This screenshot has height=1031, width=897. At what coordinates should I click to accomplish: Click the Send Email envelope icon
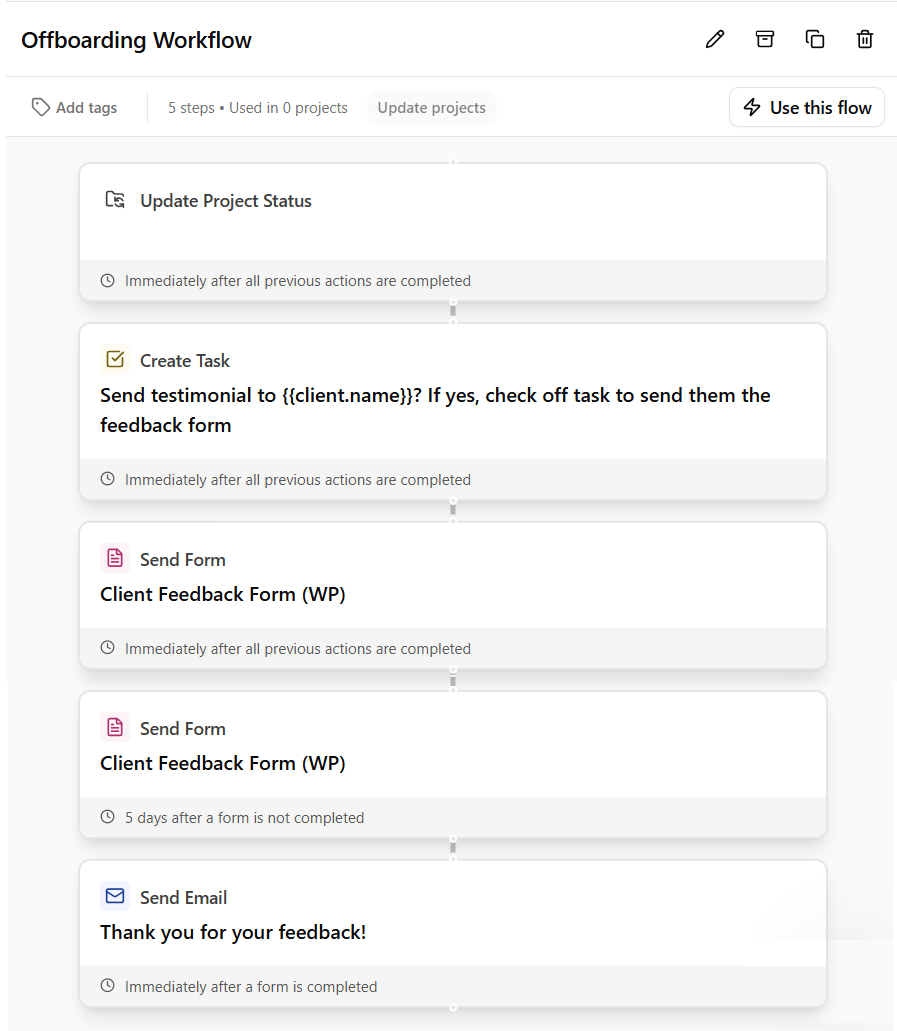click(115, 896)
